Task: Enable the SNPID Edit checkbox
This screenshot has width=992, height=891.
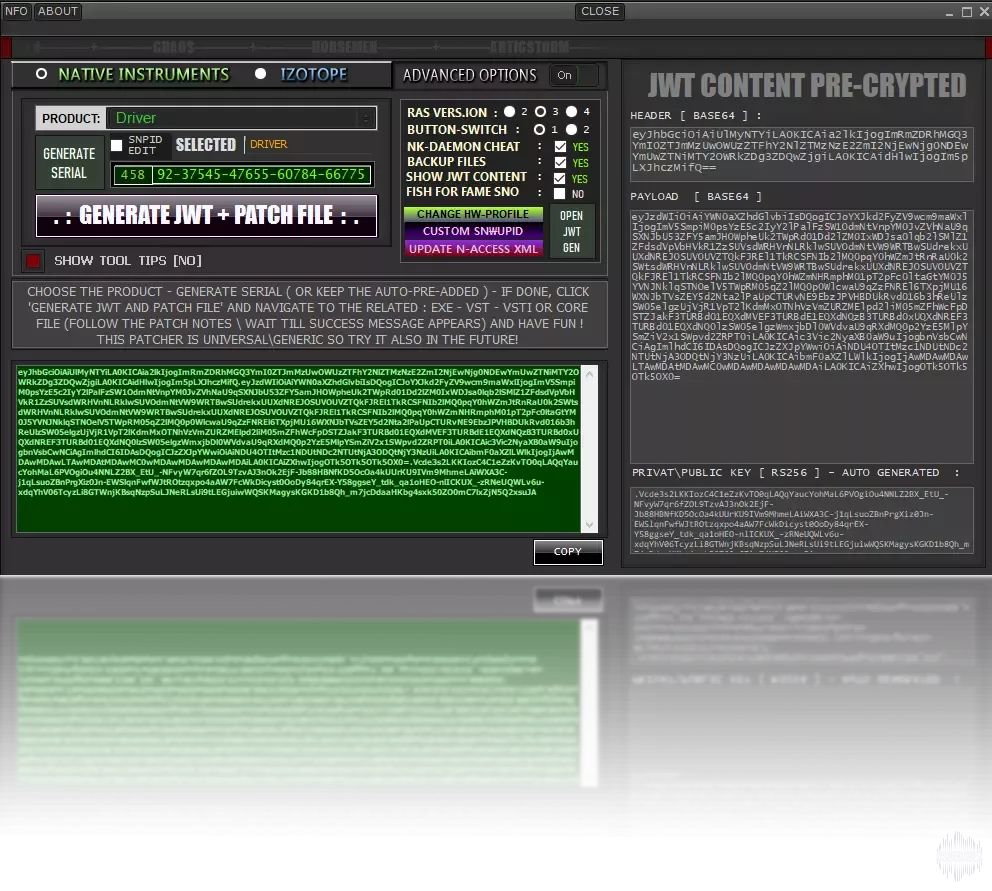Action: click(x=116, y=145)
